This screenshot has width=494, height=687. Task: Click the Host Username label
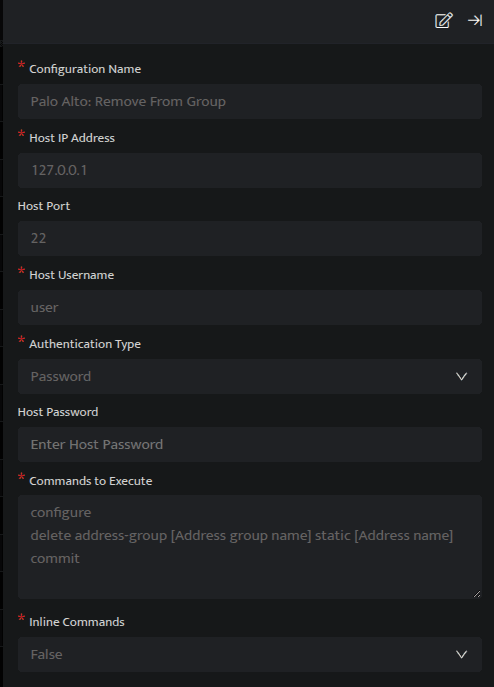[71, 275]
